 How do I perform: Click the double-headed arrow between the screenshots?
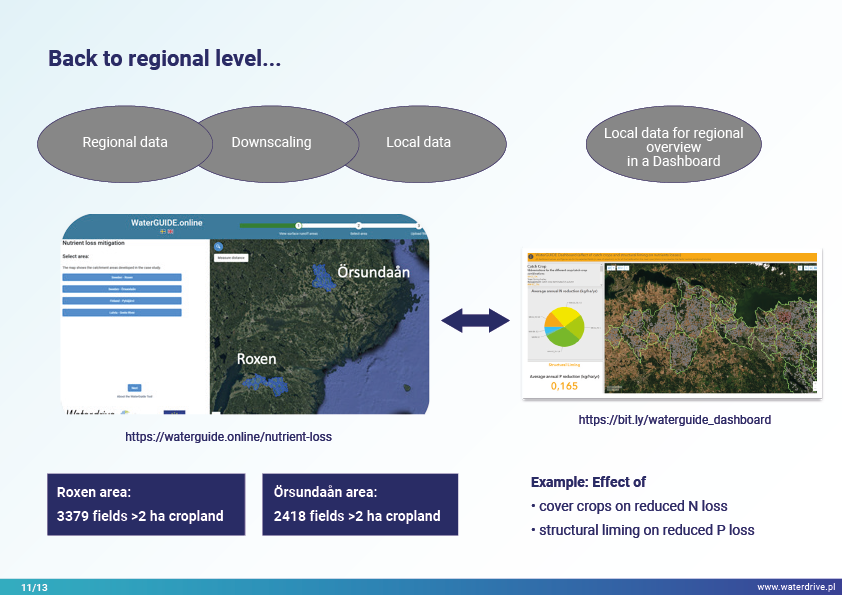476,321
